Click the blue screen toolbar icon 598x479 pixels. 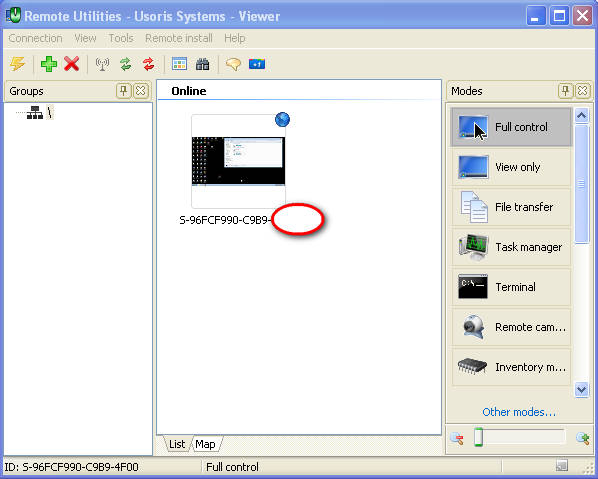(257, 64)
